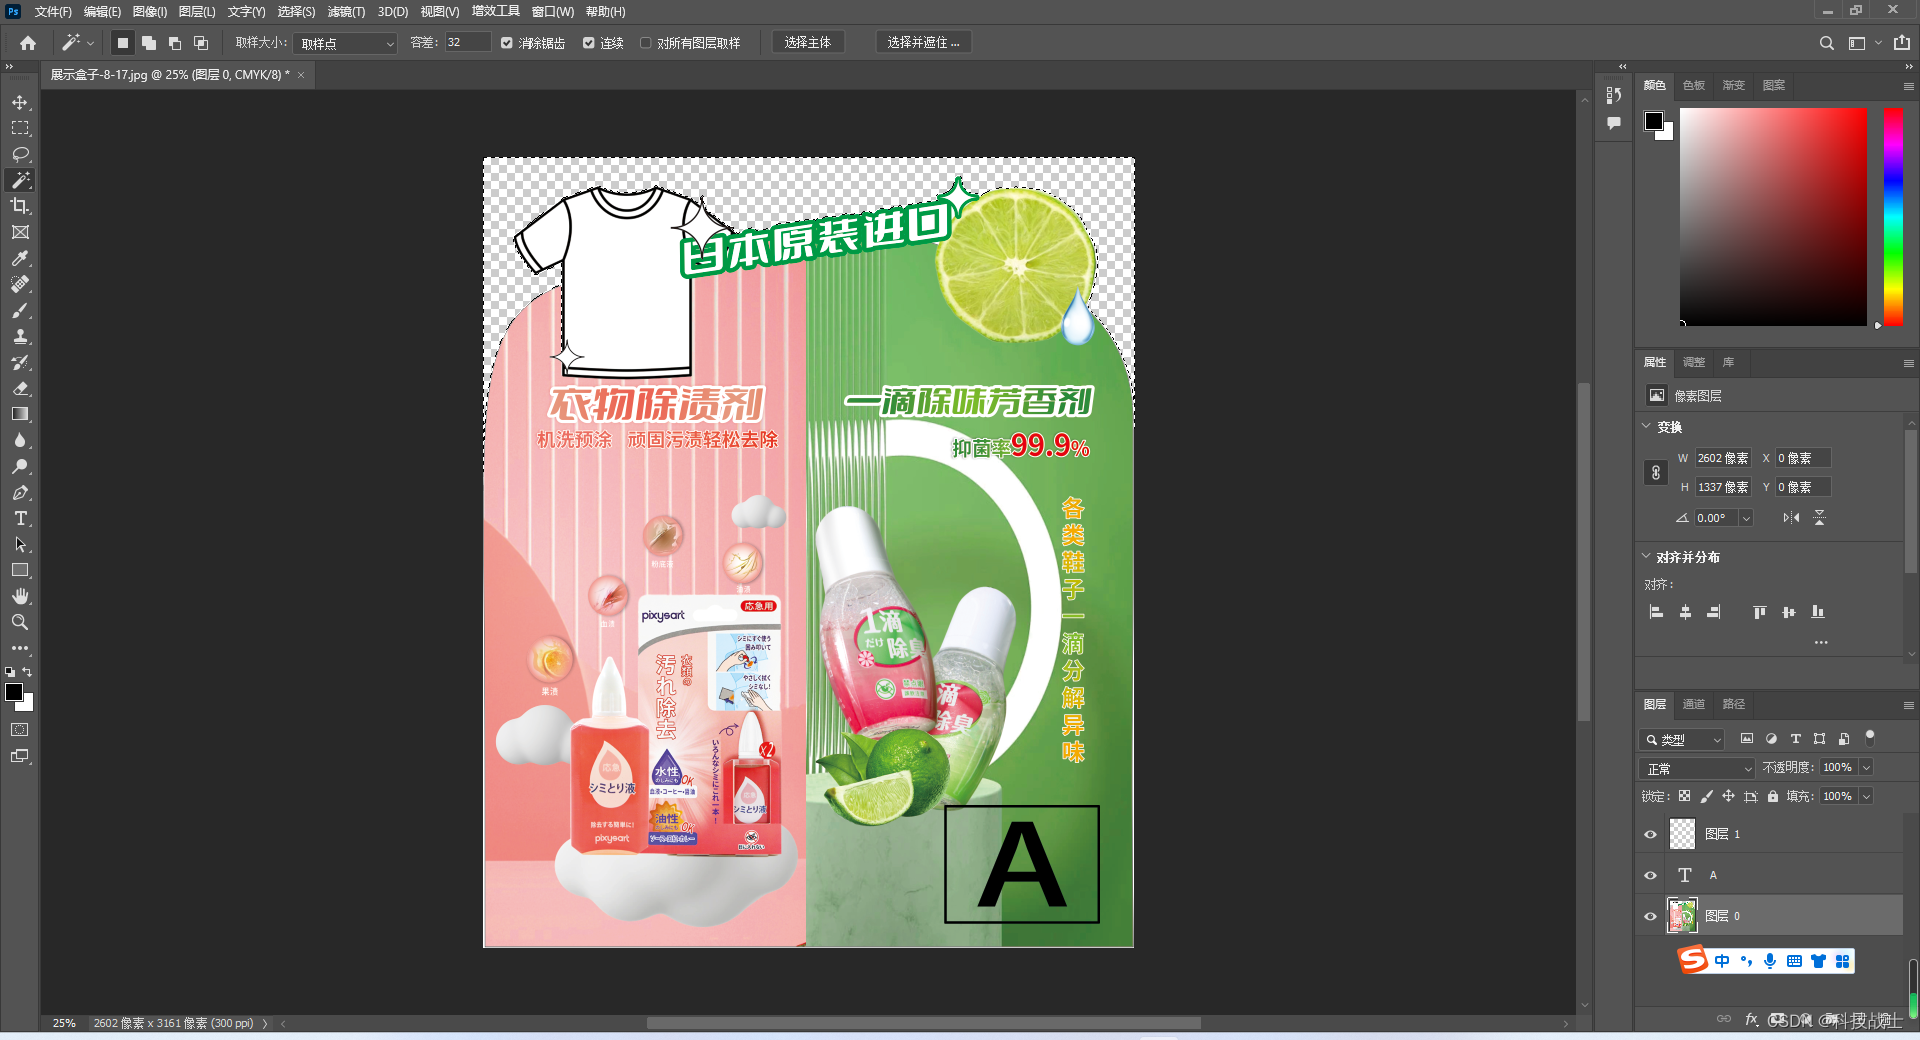Pick a color in the color field
This screenshot has height=1040, width=1920.
(1773, 216)
